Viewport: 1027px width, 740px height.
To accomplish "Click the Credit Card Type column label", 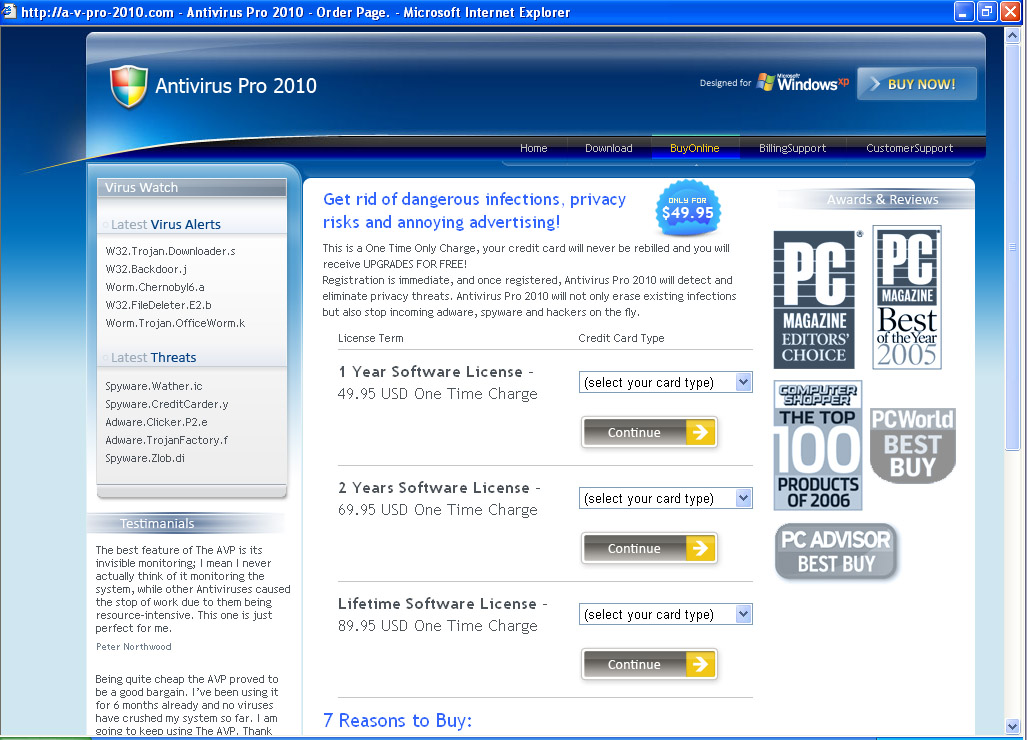I will pyautogui.click(x=621, y=338).
